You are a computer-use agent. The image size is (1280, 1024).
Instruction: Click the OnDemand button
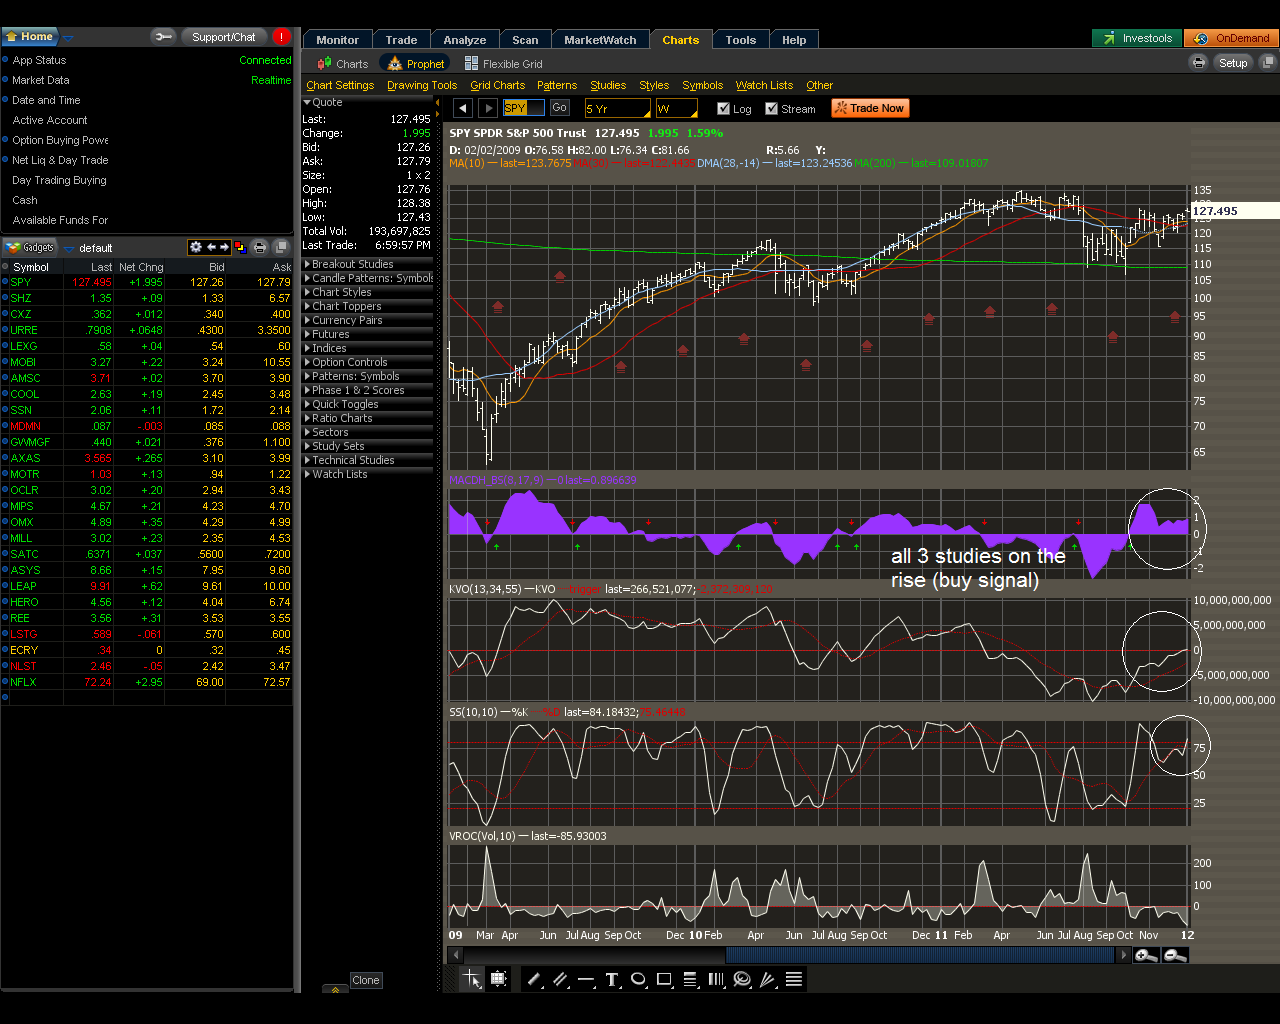click(1232, 38)
